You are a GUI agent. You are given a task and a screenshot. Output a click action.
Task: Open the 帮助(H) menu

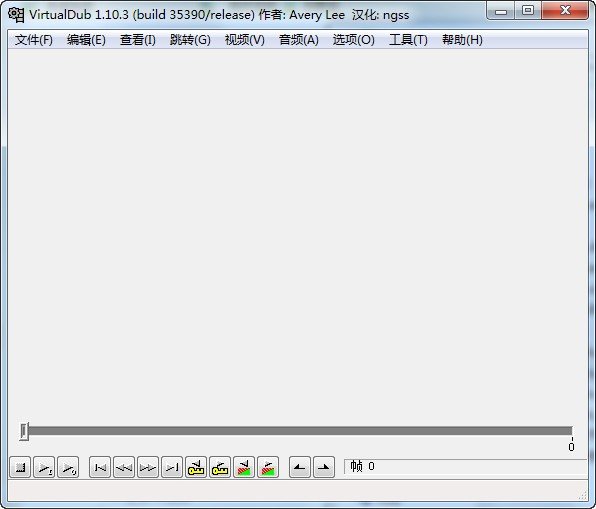point(462,40)
